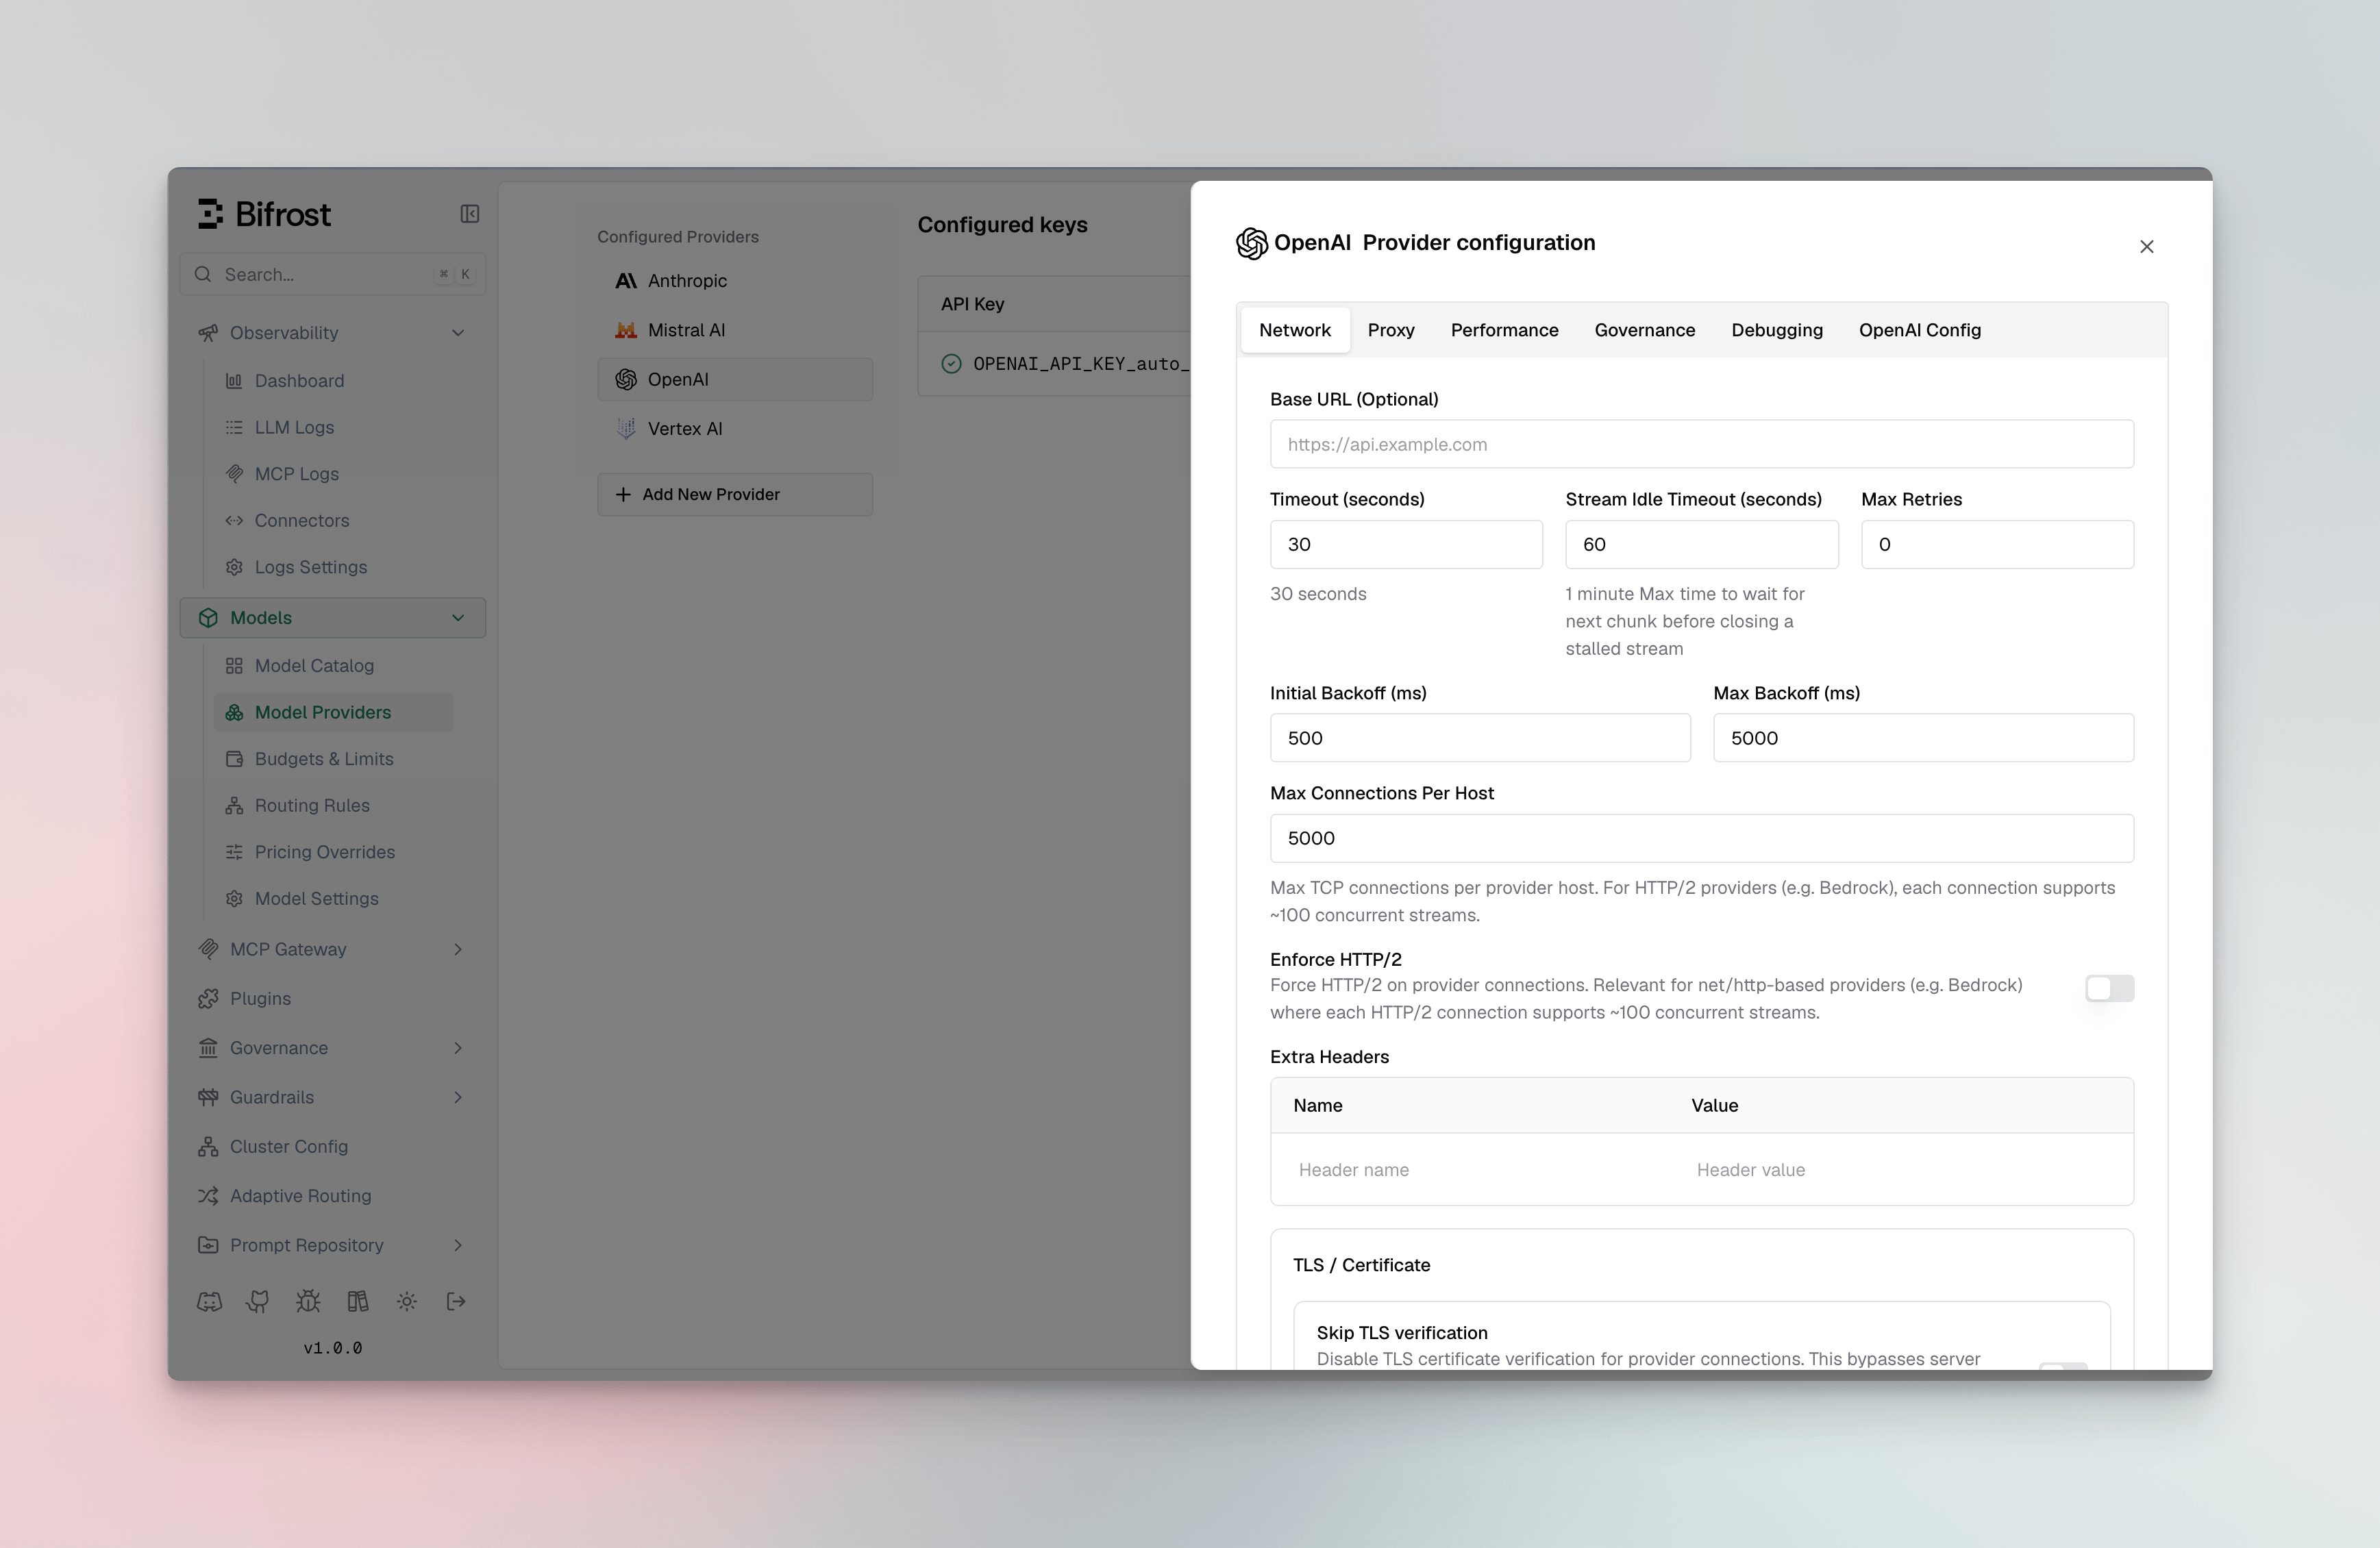This screenshot has width=2380, height=1548.
Task: Click the Bifrost logo icon
Action: [210, 214]
